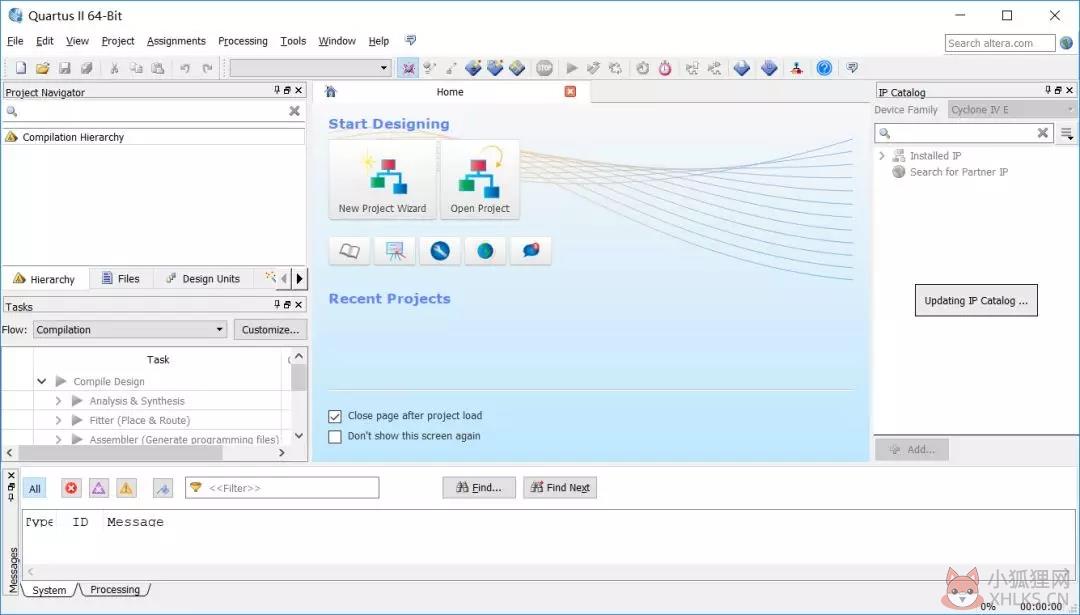The height and width of the screenshot is (615, 1080).
Task: Click the red TimeQuest clock icon
Action: coord(665,68)
